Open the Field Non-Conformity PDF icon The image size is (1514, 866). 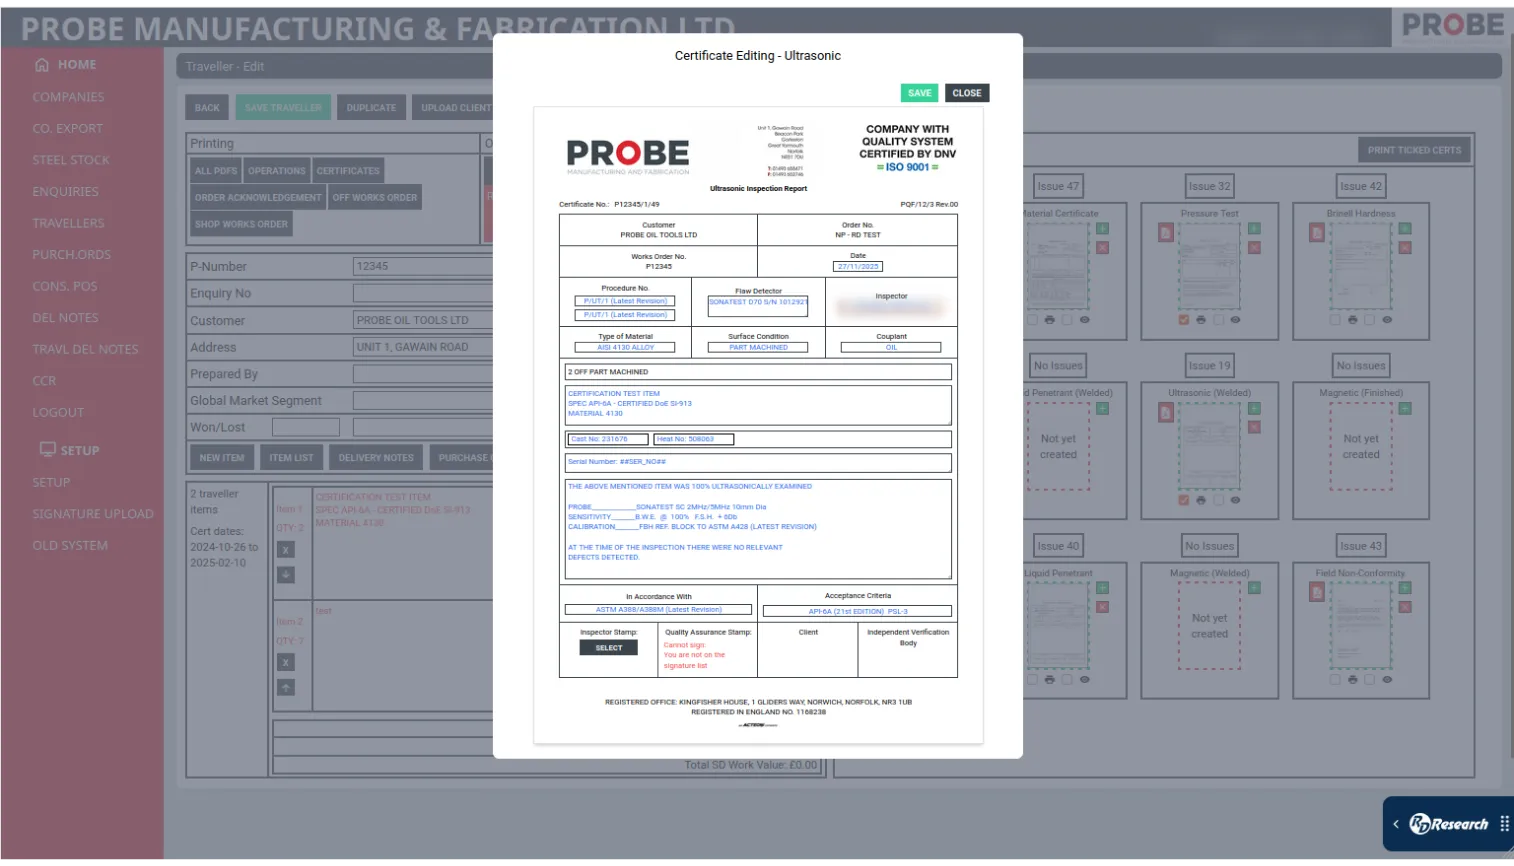(x=1317, y=592)
